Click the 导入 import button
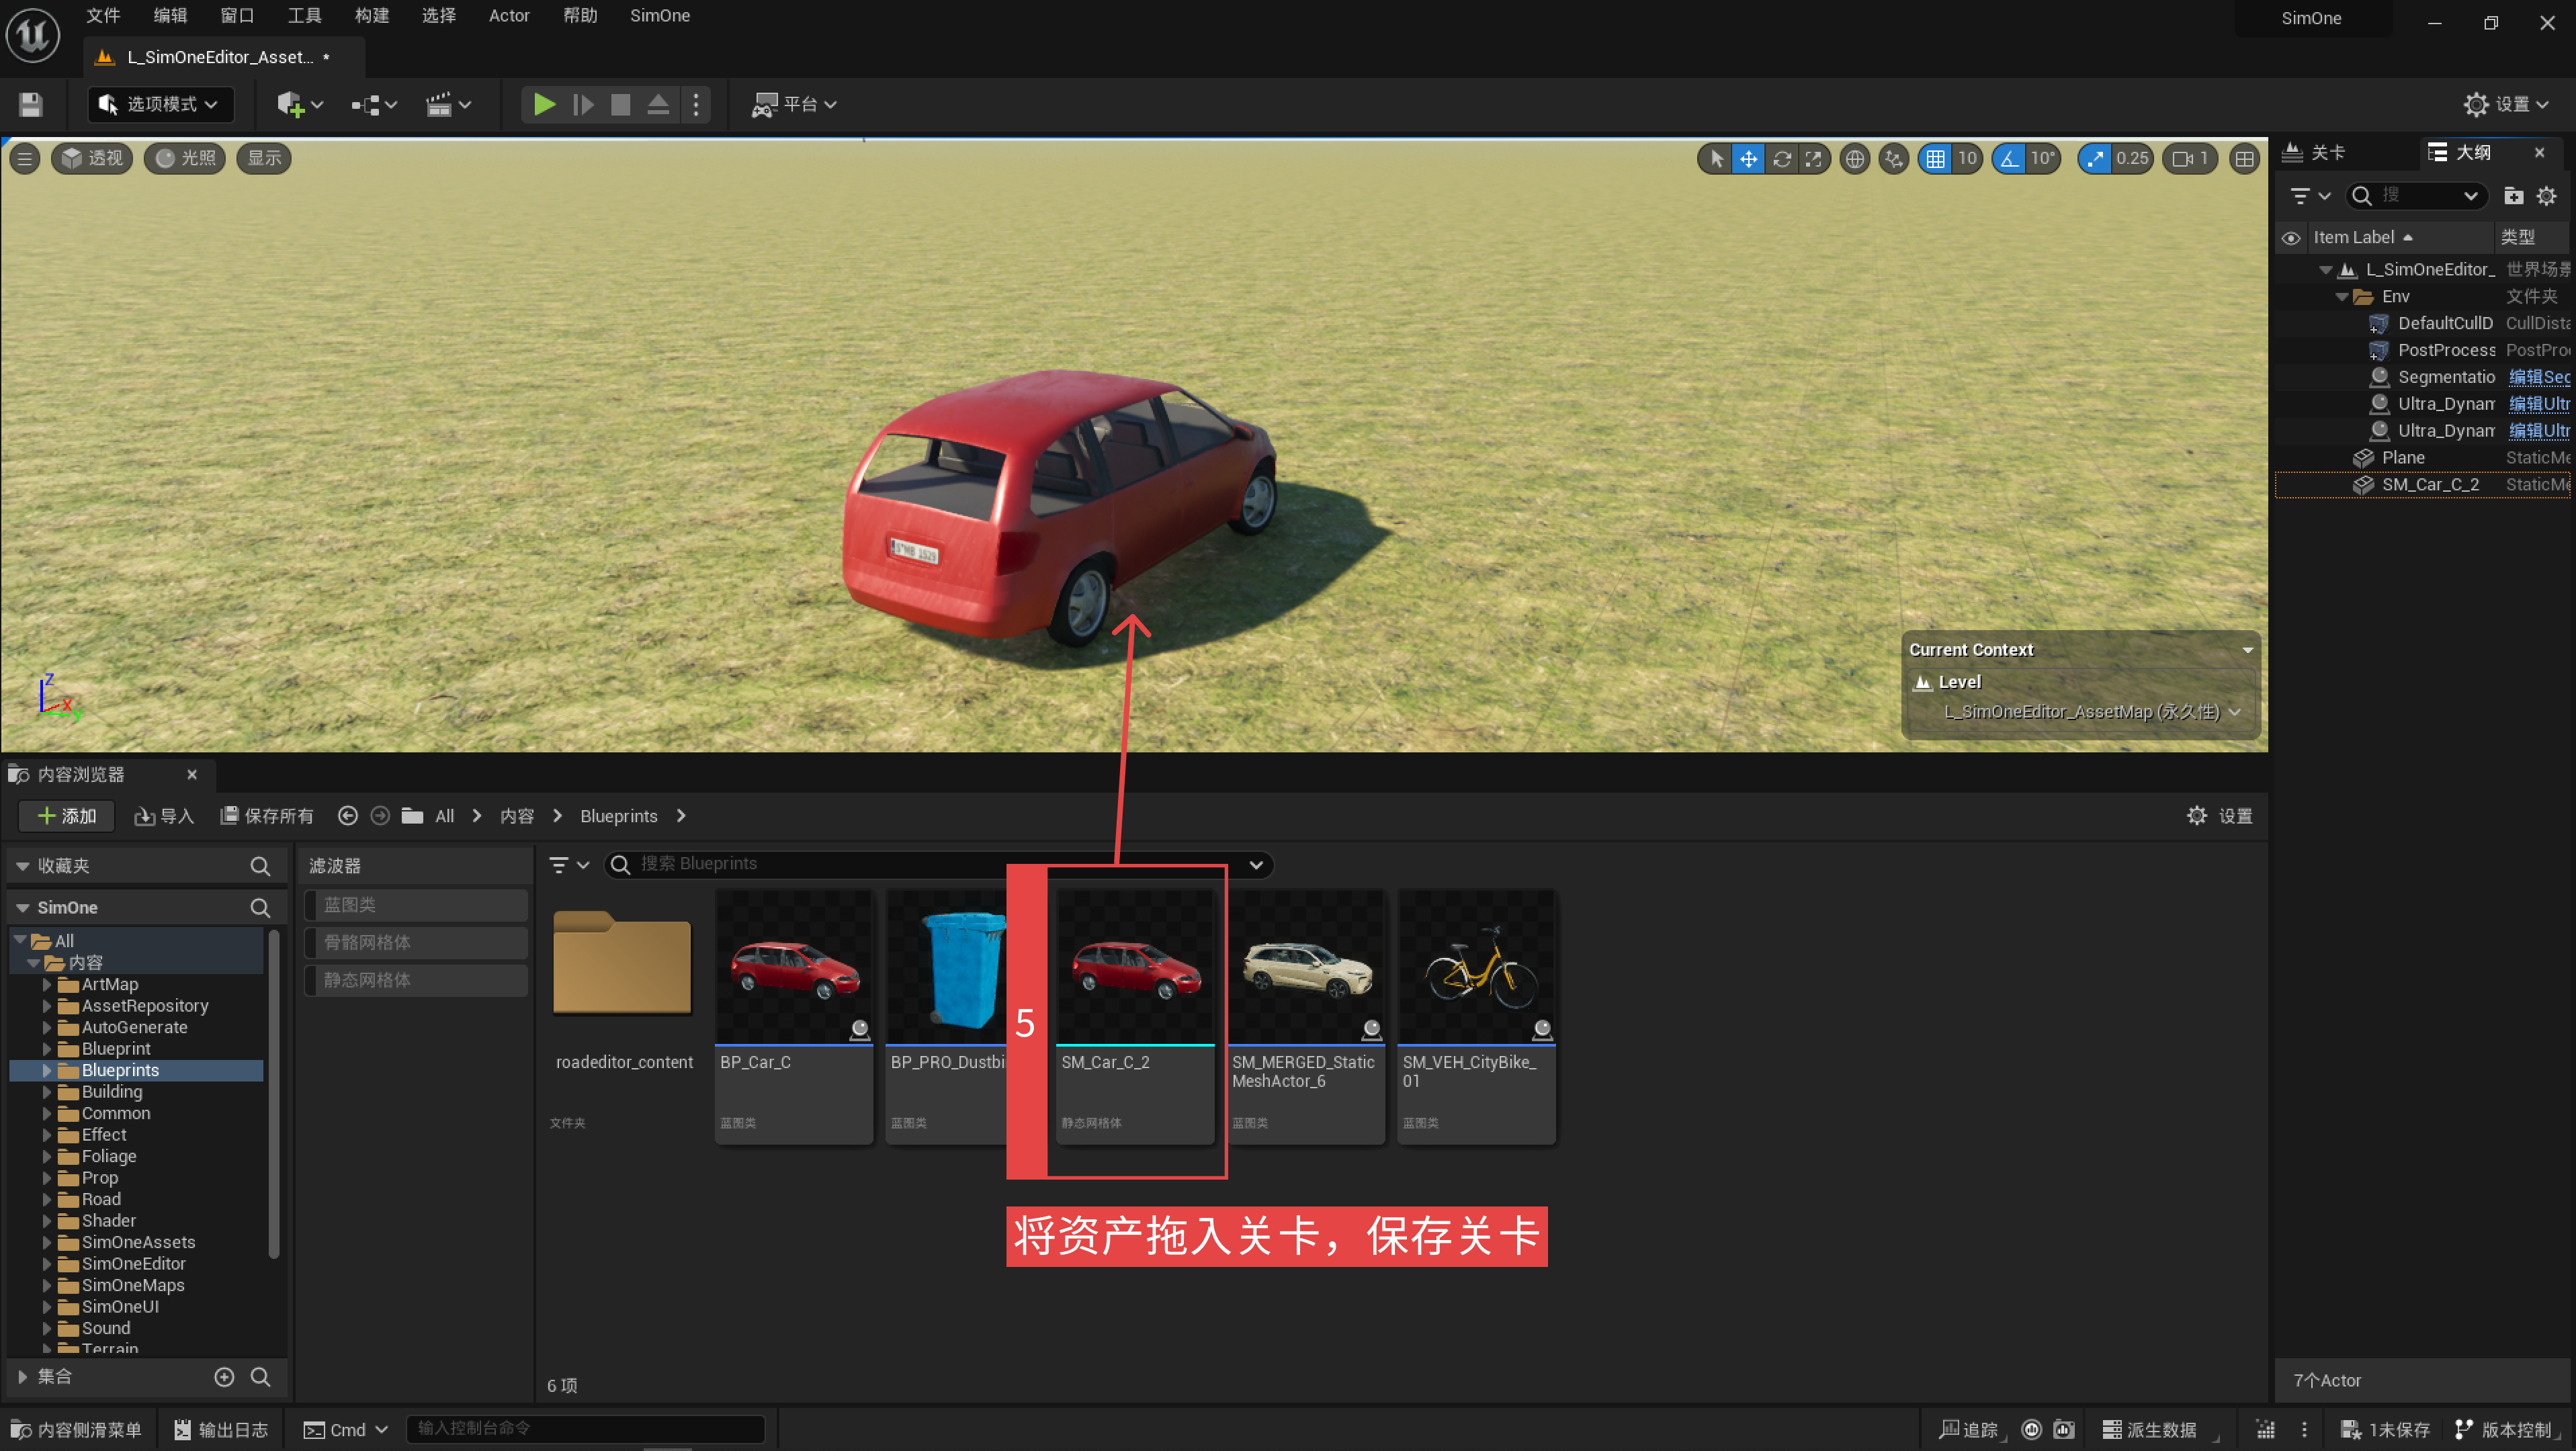 [164, 816]
